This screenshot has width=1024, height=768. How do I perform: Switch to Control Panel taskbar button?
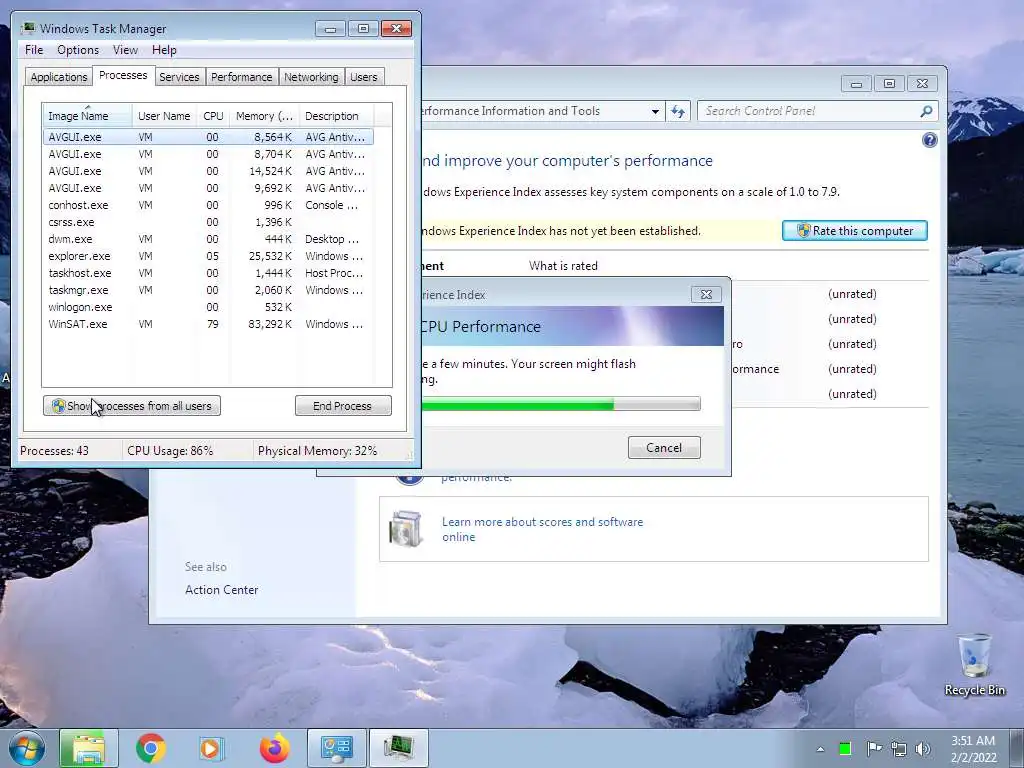[x=337, y=748]
